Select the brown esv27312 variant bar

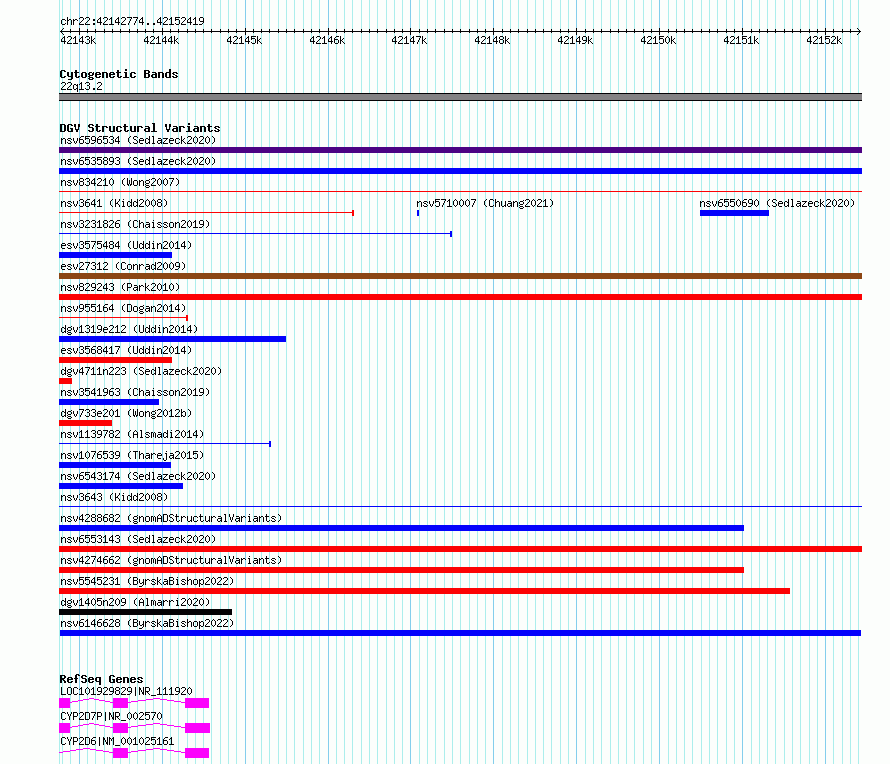[x=460, y=276]
